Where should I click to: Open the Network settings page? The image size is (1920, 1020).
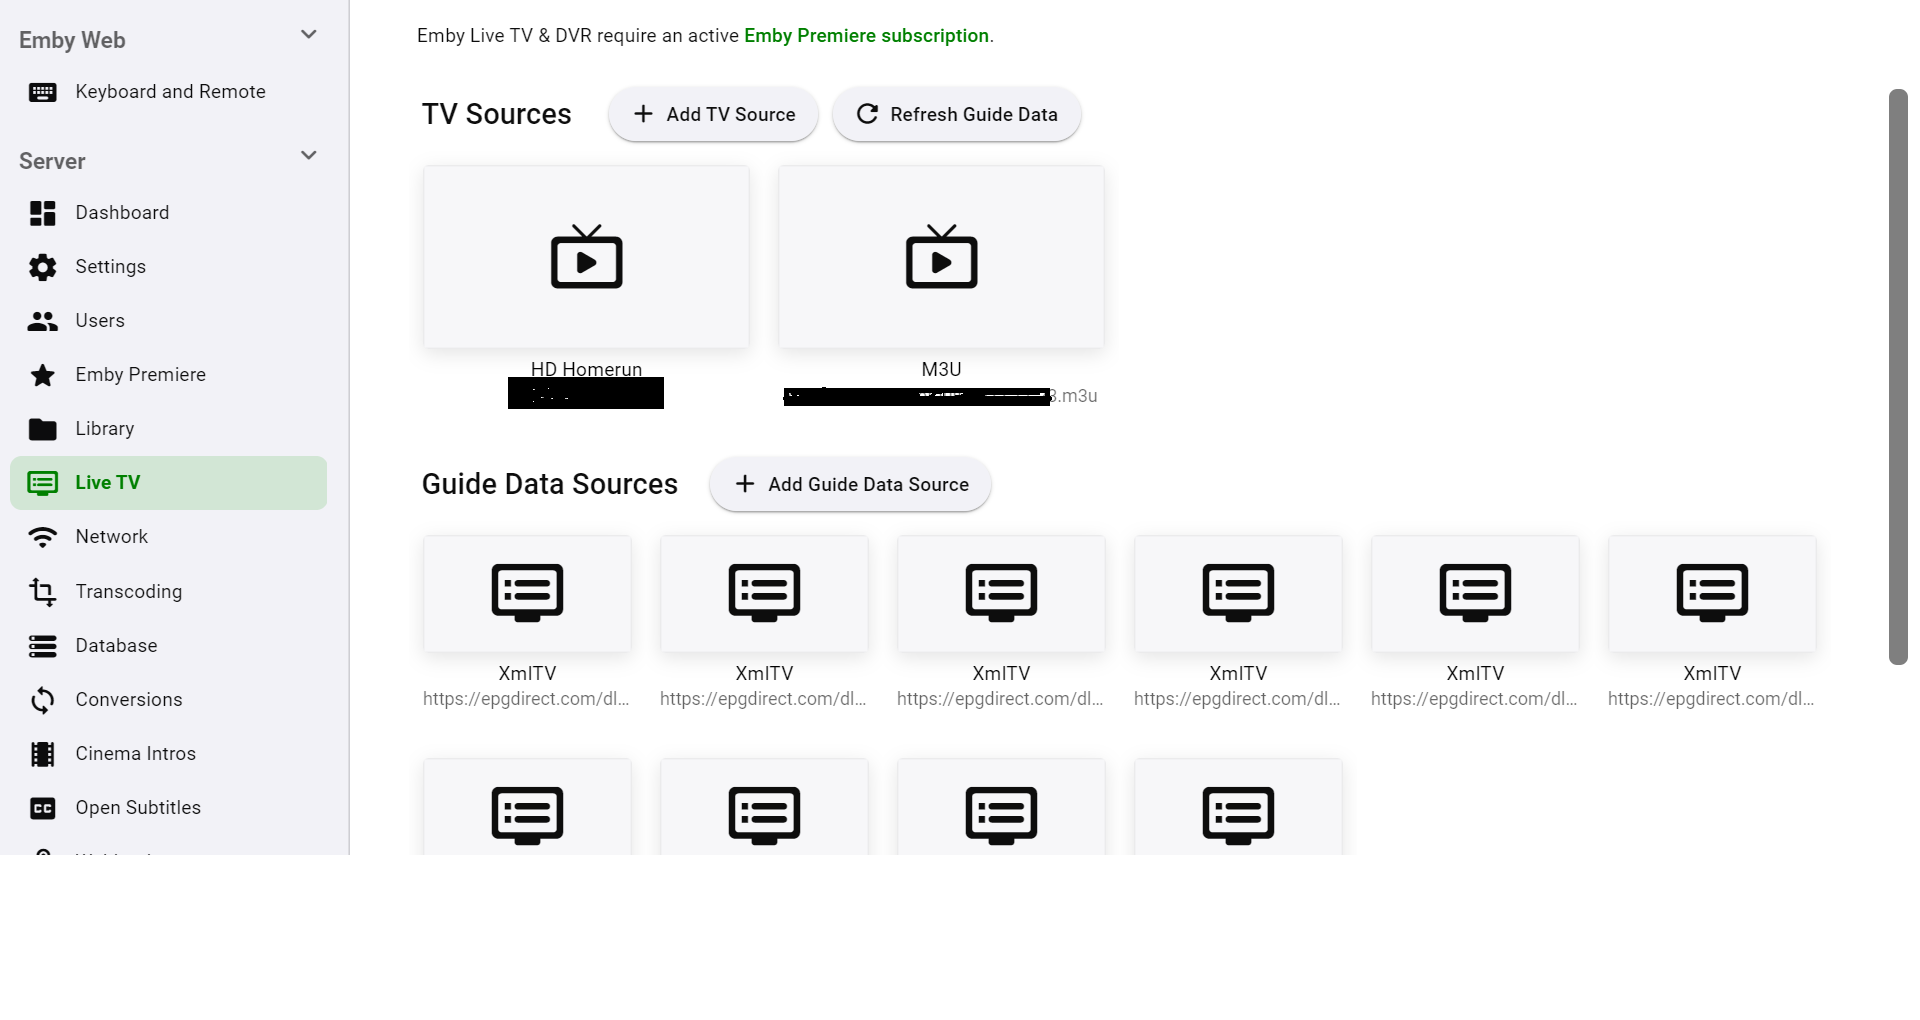[x=168, y=537]
